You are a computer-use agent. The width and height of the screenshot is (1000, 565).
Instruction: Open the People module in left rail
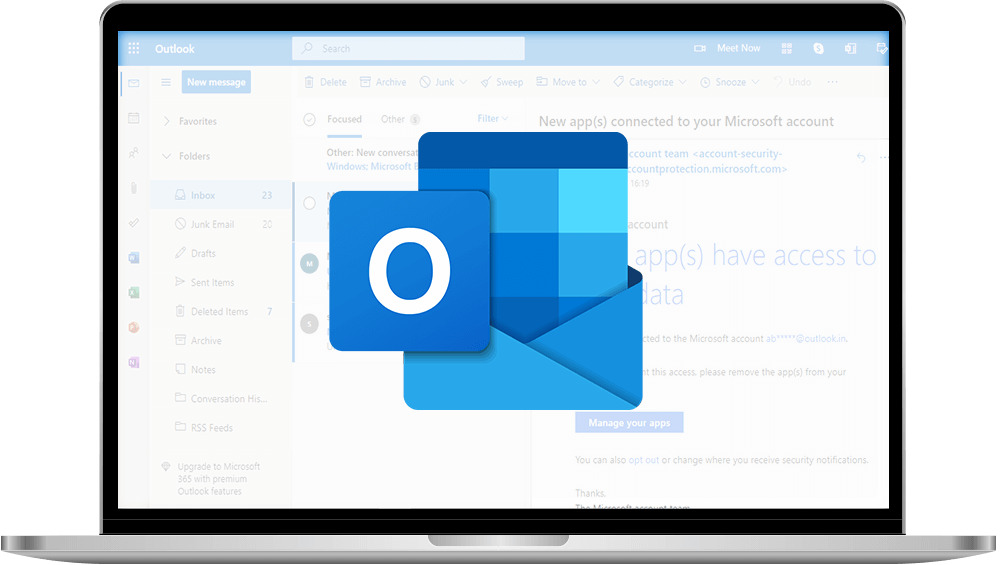tap(133, 153)
